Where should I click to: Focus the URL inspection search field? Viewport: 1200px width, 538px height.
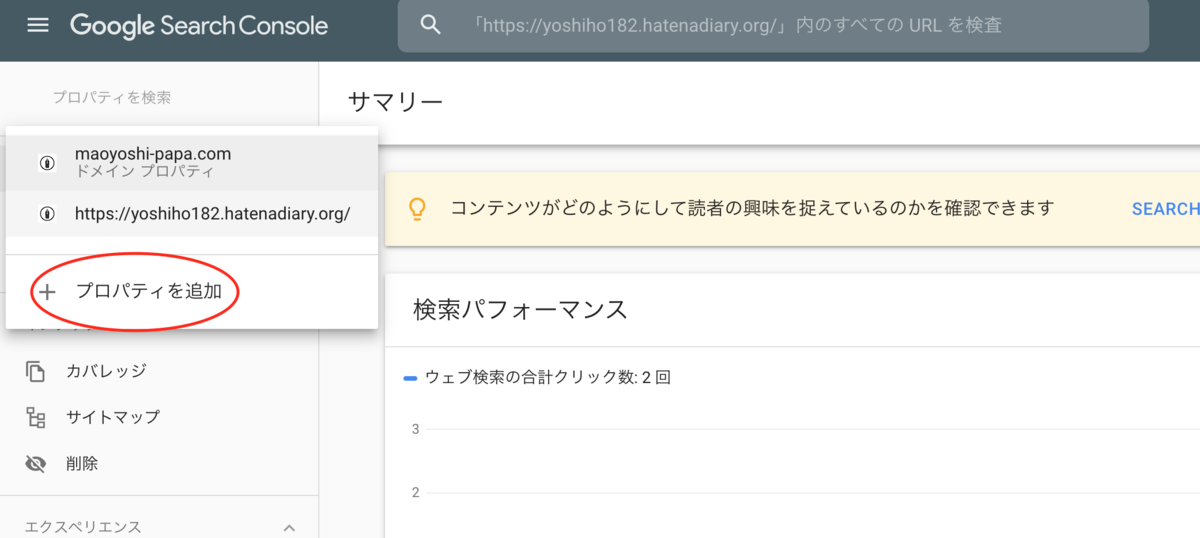773,26
